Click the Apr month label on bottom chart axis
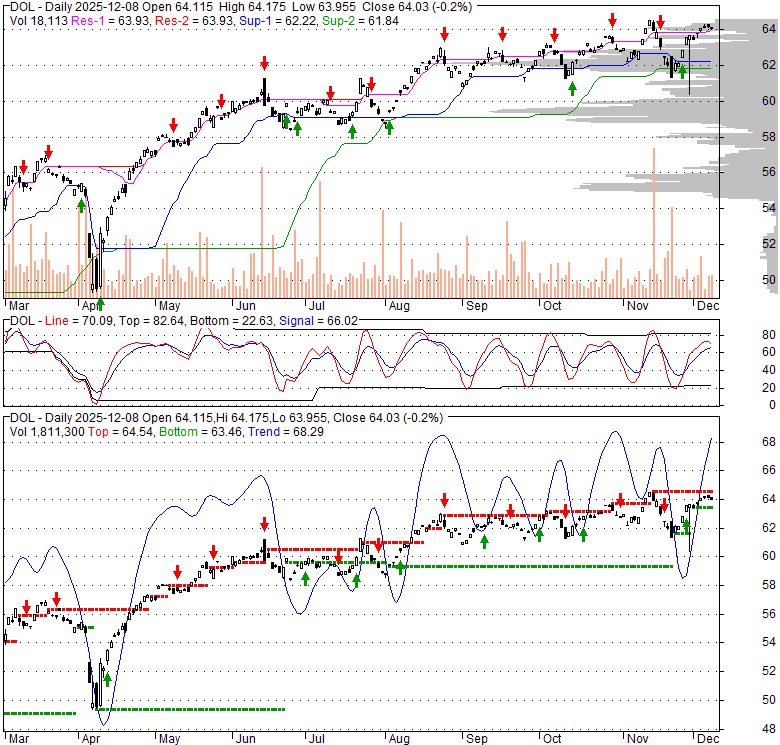 click(92, 739)
